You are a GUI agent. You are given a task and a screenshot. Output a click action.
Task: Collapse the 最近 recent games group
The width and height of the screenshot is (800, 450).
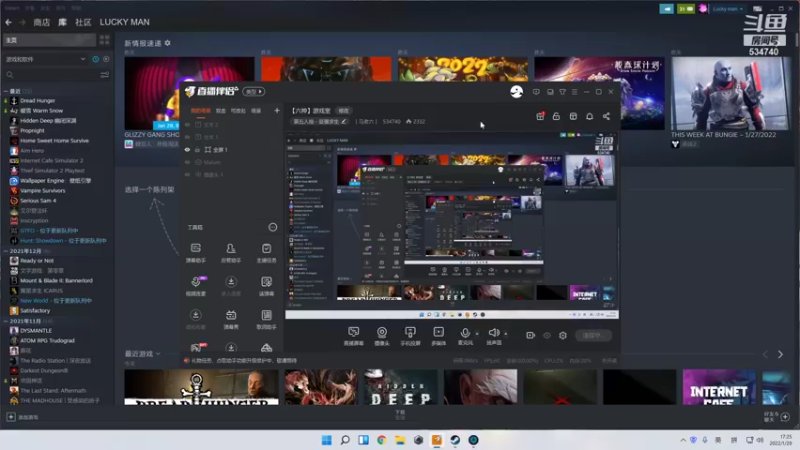tap(6, 91)
